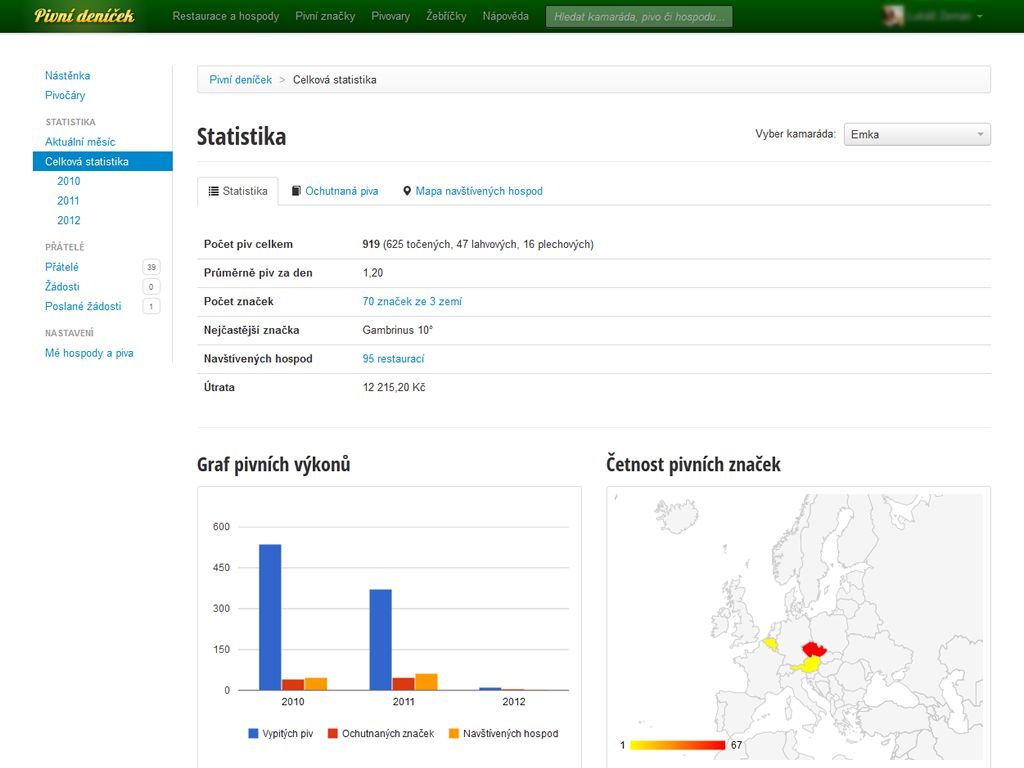Open the 70 značek ze 3 zemí link
This screenshot has width=1024, height=768.
tap(412, 301)
